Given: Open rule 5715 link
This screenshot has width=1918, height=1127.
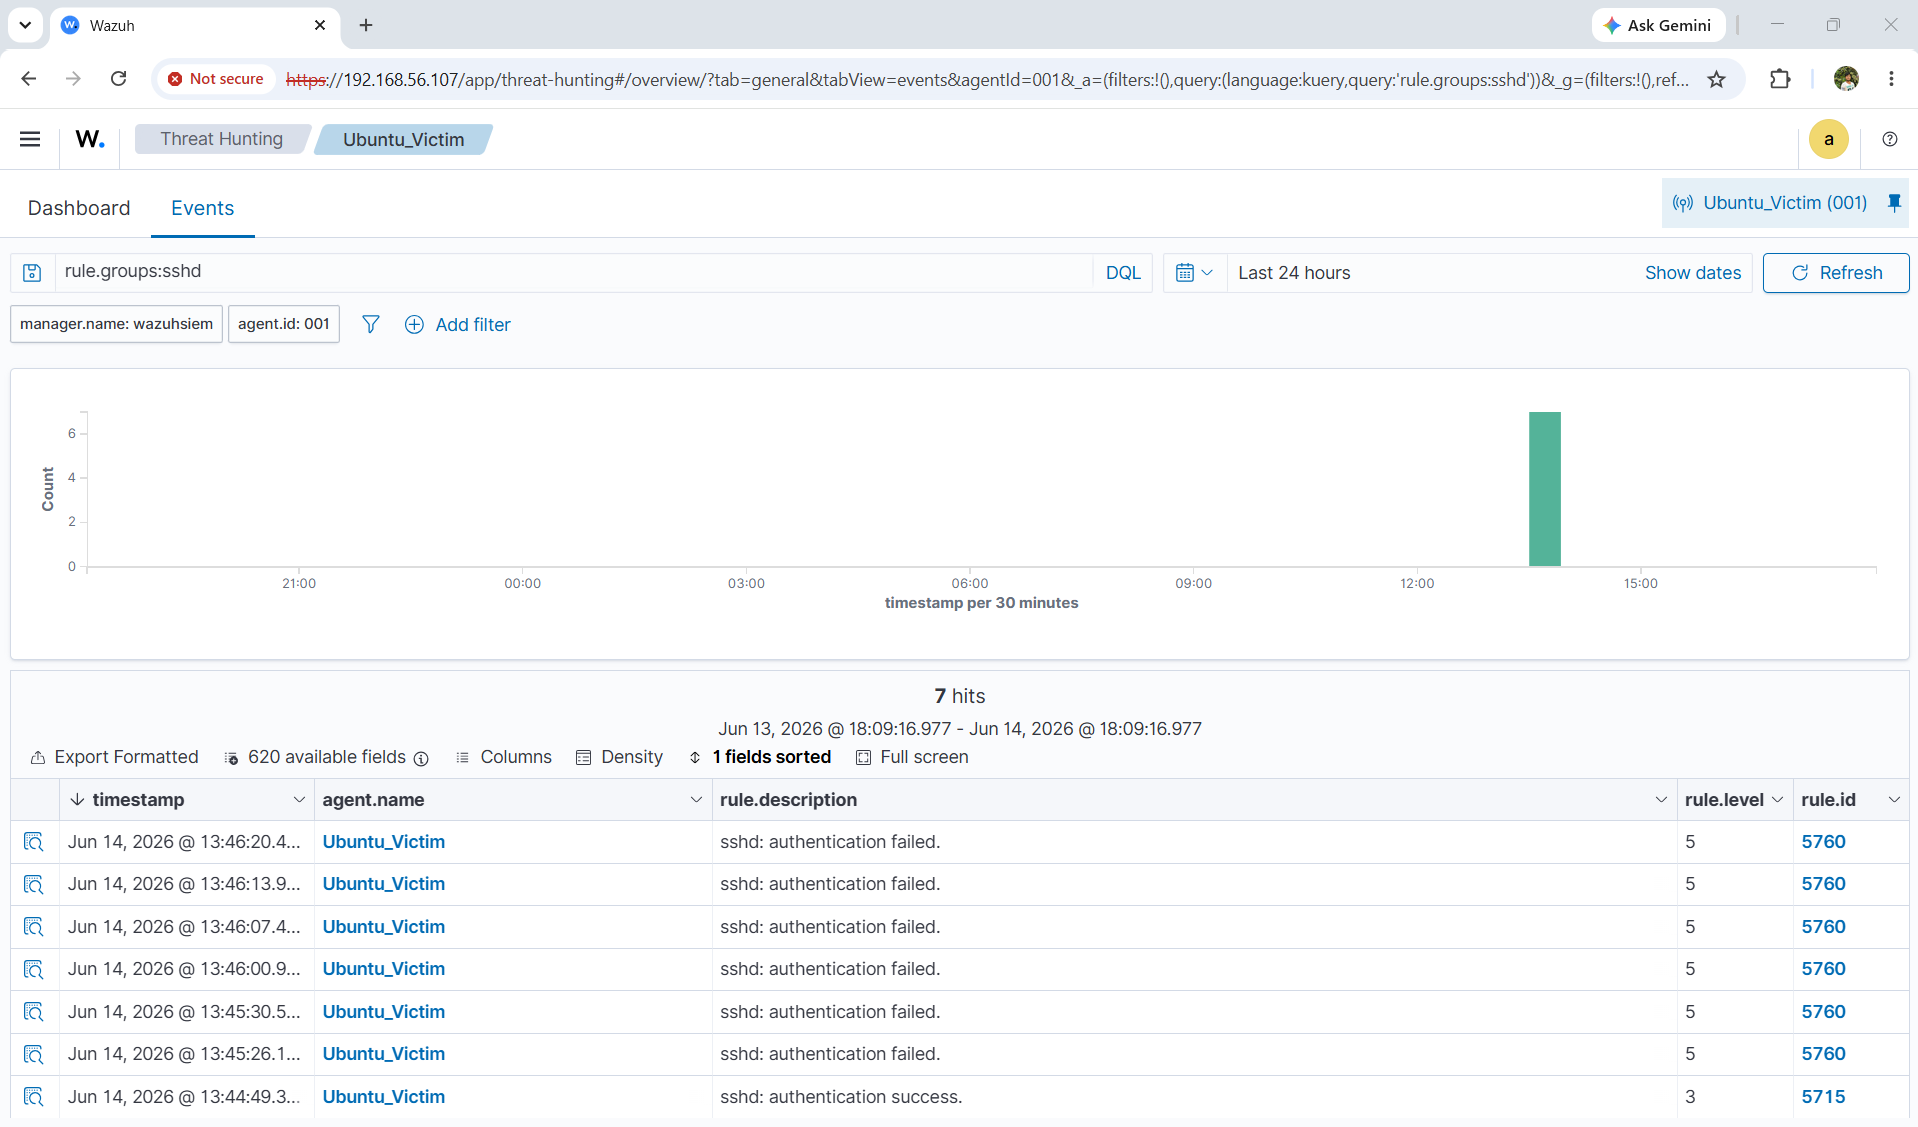Looking at the screenshot, I should pos(1823,1097).
